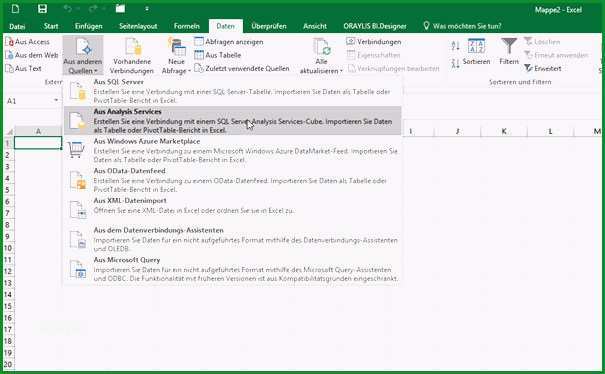Open the Alle aktualisieren dropdown
Viewport: 605px width, 374px height.
(321, 56)
